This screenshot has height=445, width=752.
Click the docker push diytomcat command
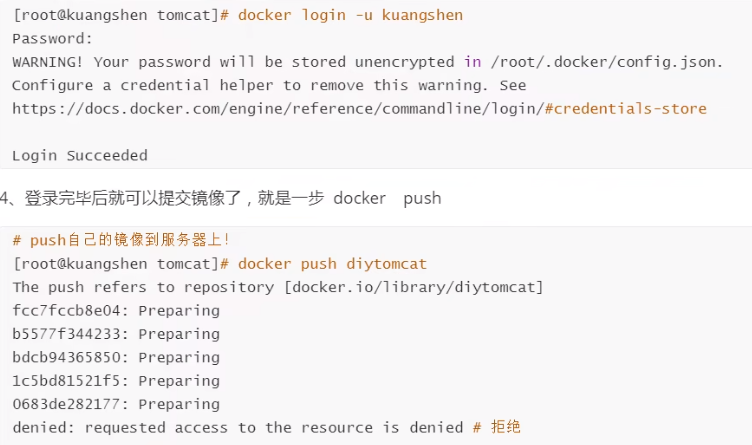(x=332, y=264)
